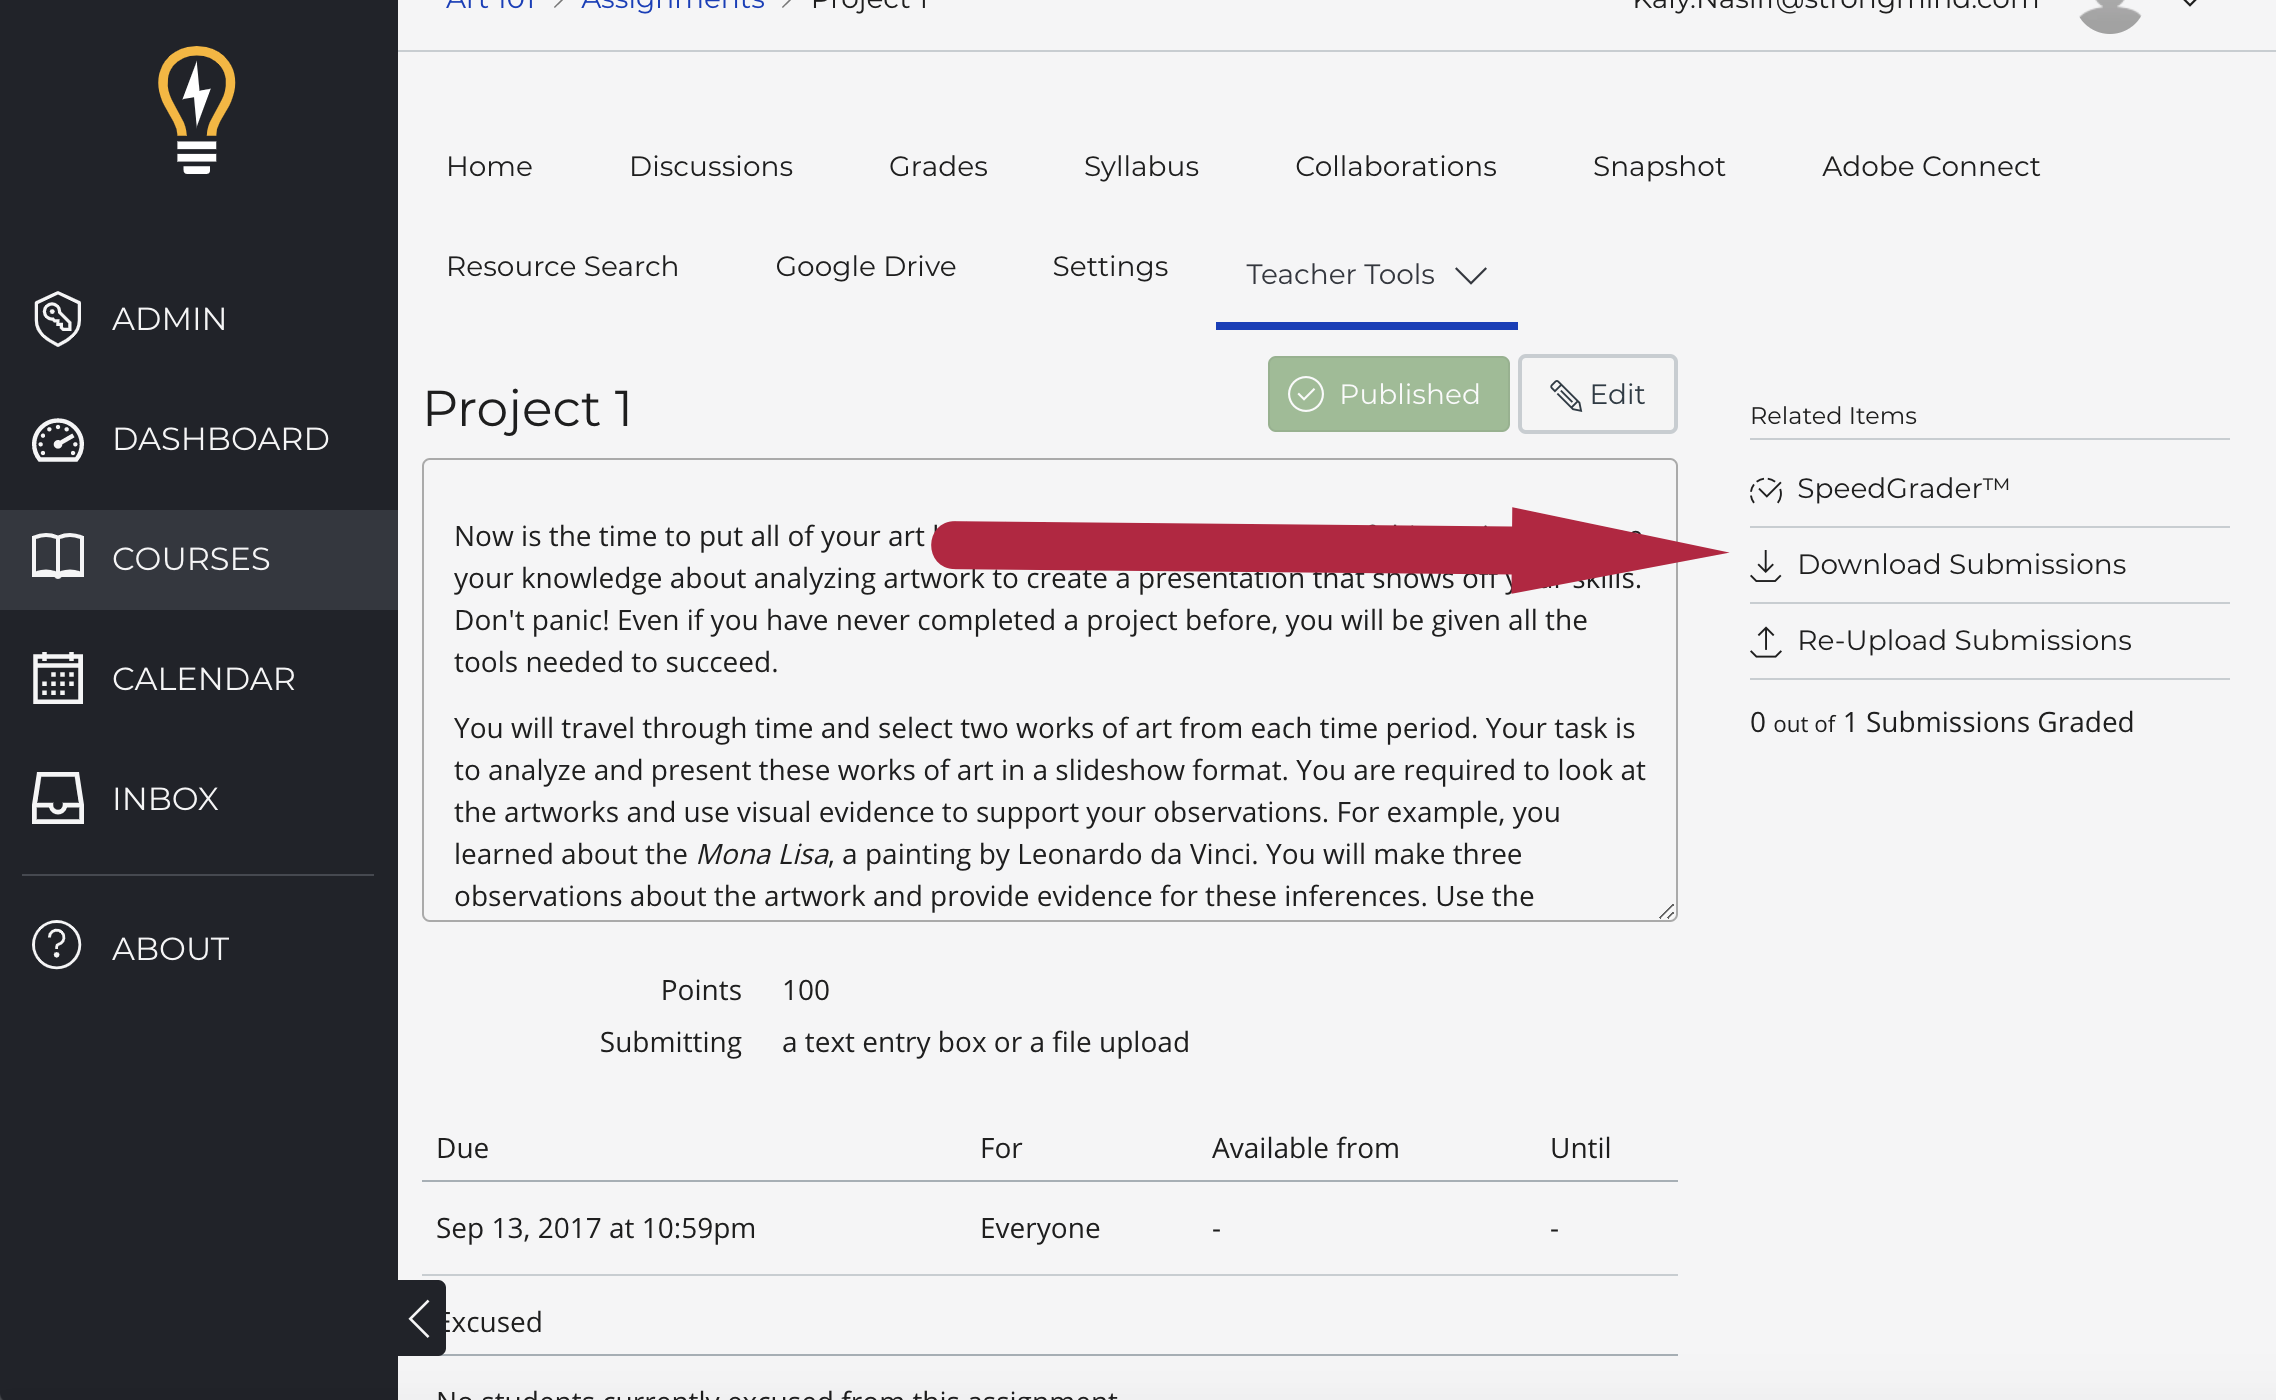This screenshot has width=2276, height=1400.
Task: Click the lightbulb logo icon
Action: pos(197,110)
